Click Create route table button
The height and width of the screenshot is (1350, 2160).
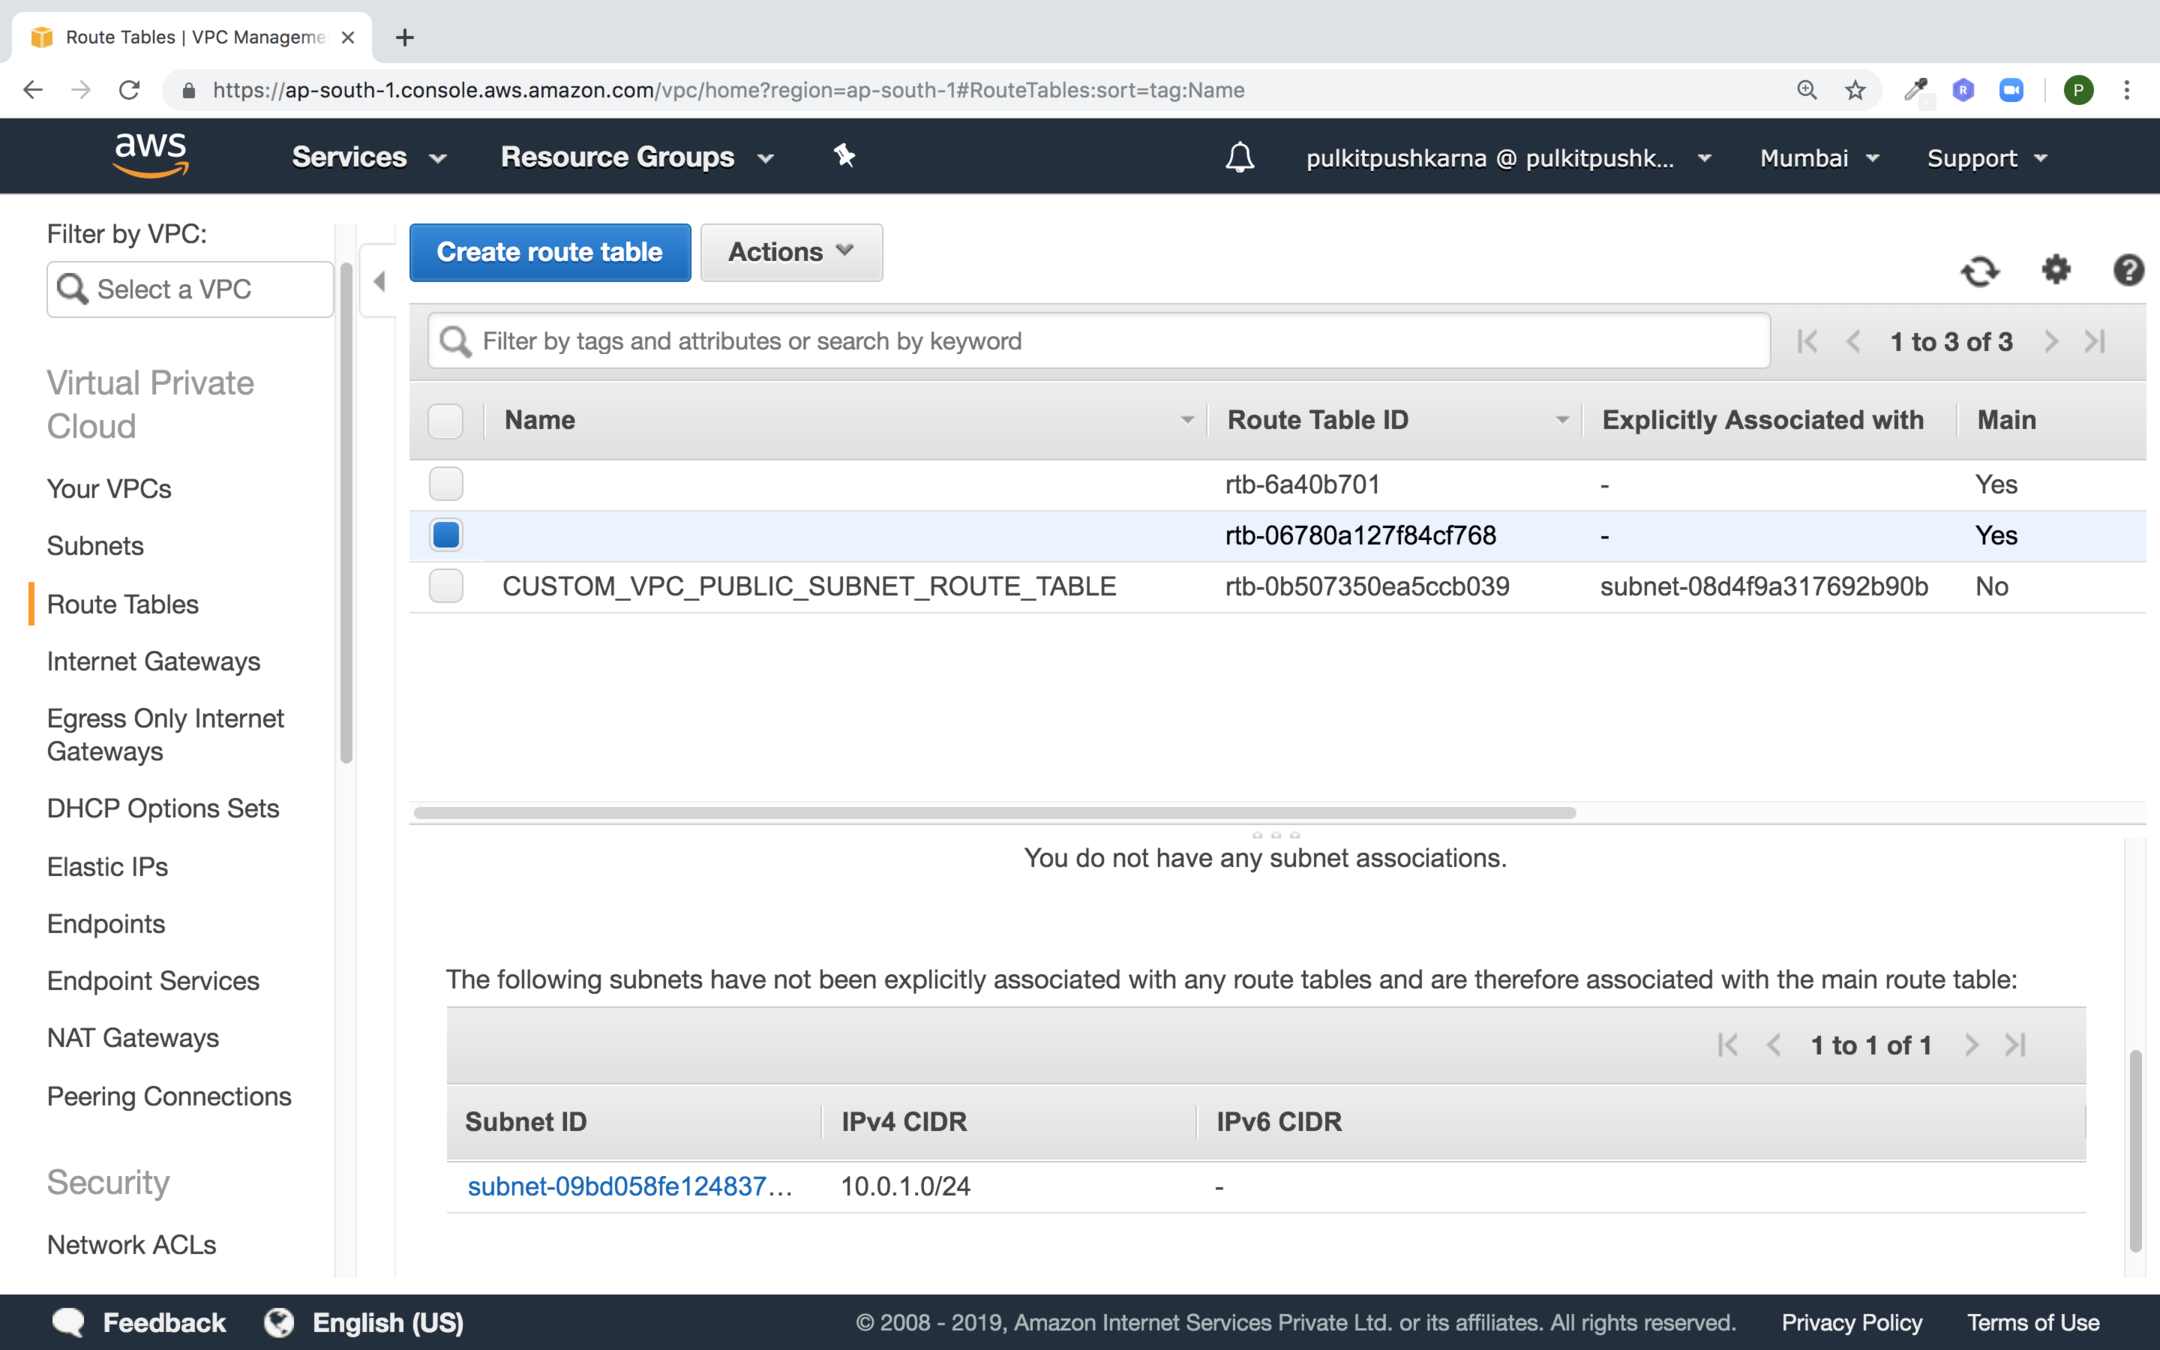point(549,252)
